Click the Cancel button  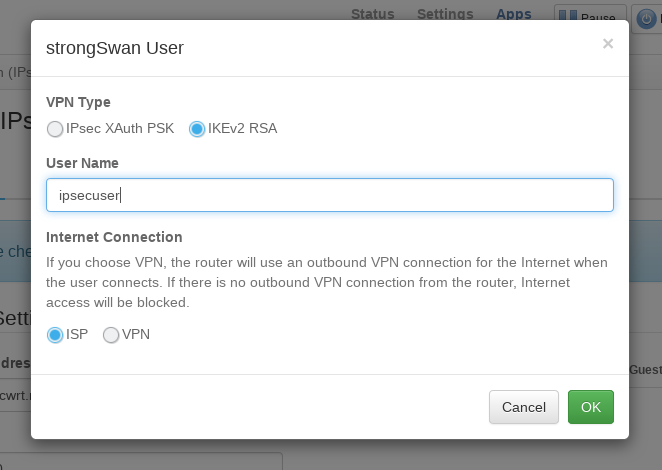[x=524, y=407]
